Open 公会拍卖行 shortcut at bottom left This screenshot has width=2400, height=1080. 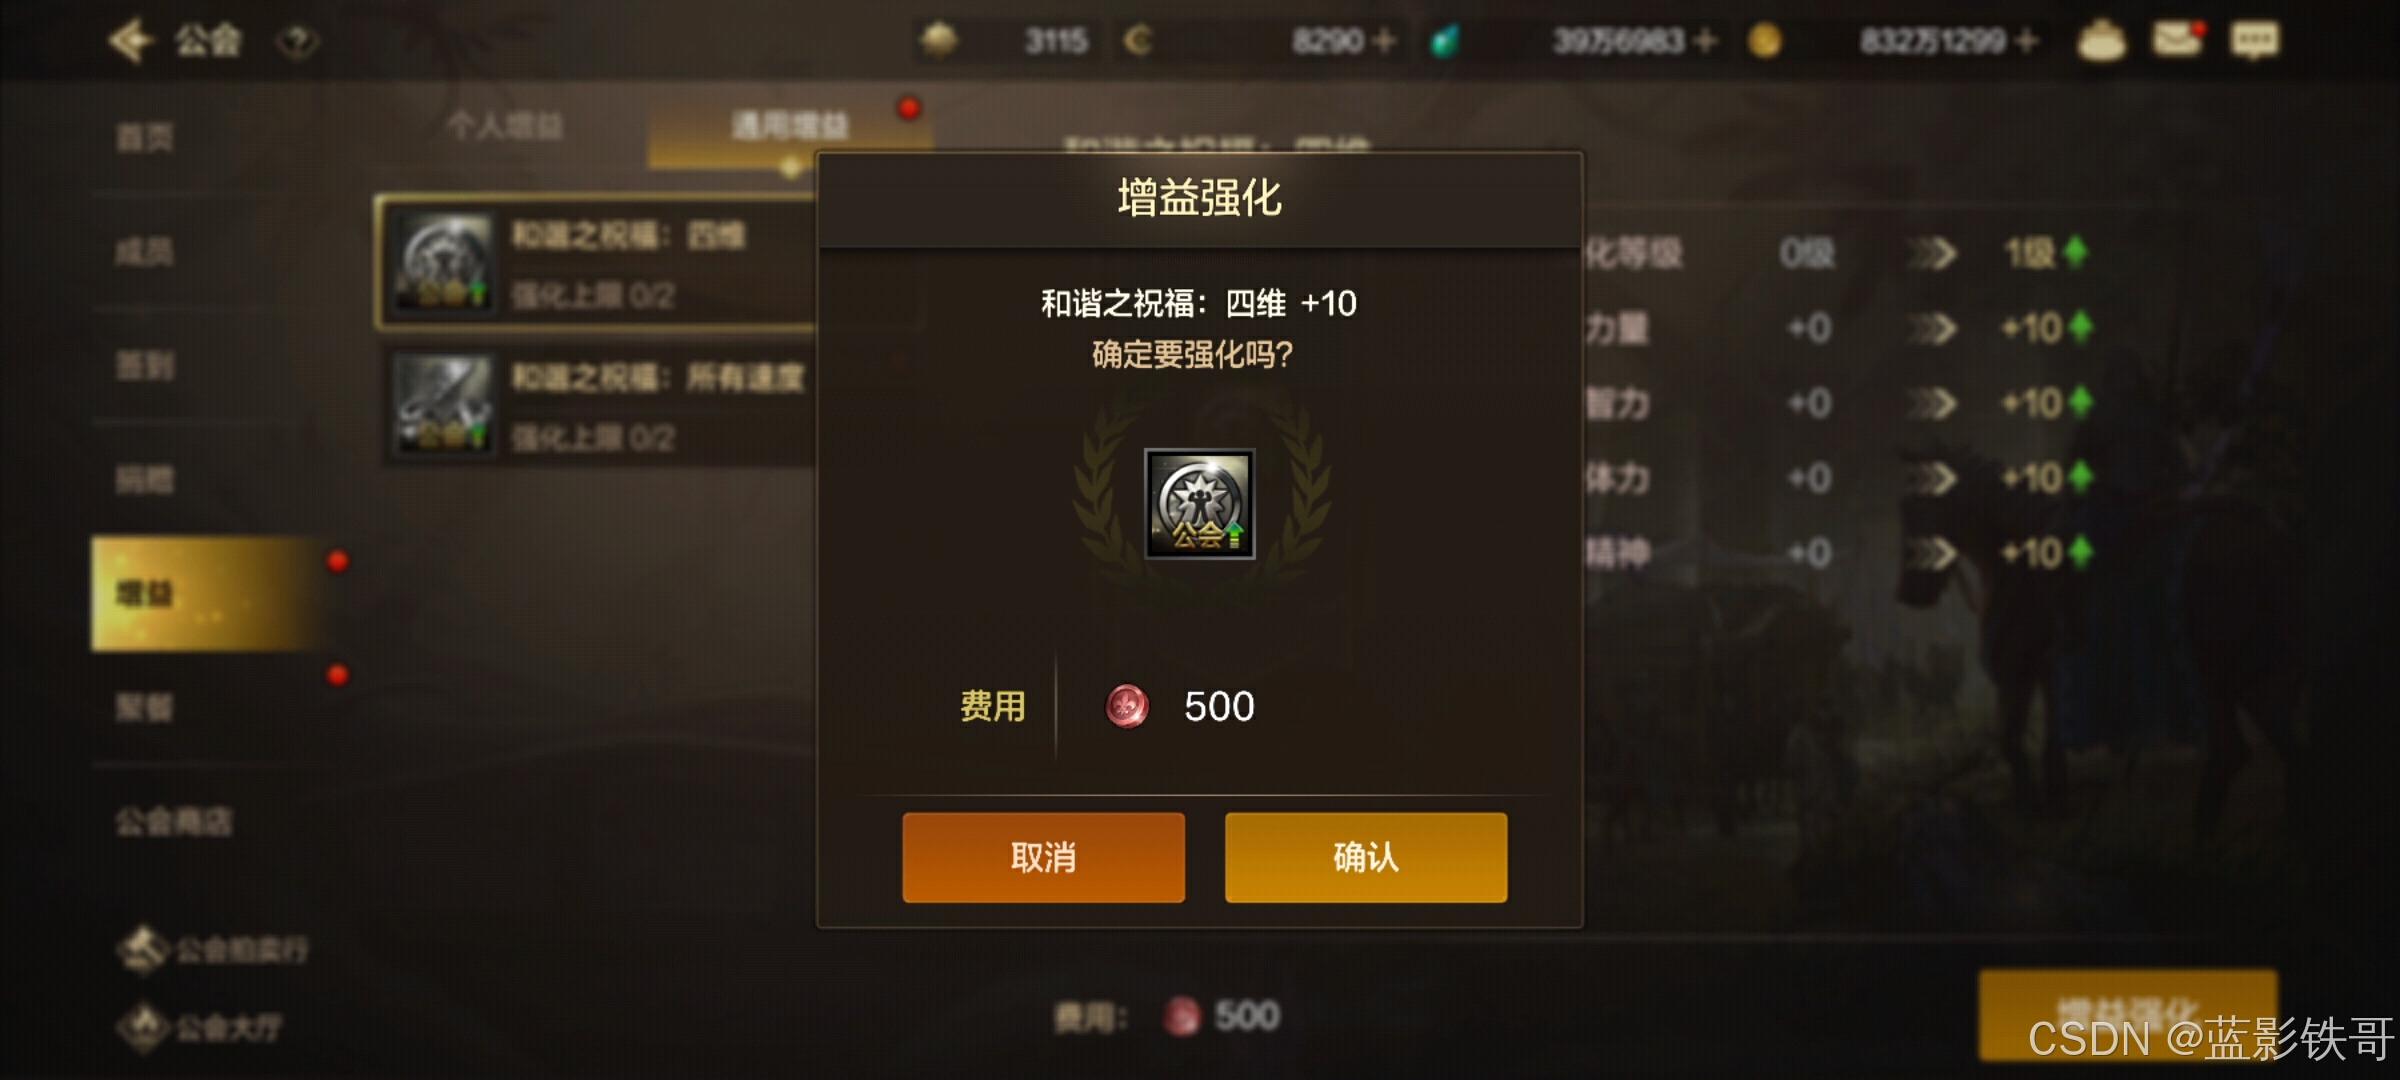213,949
